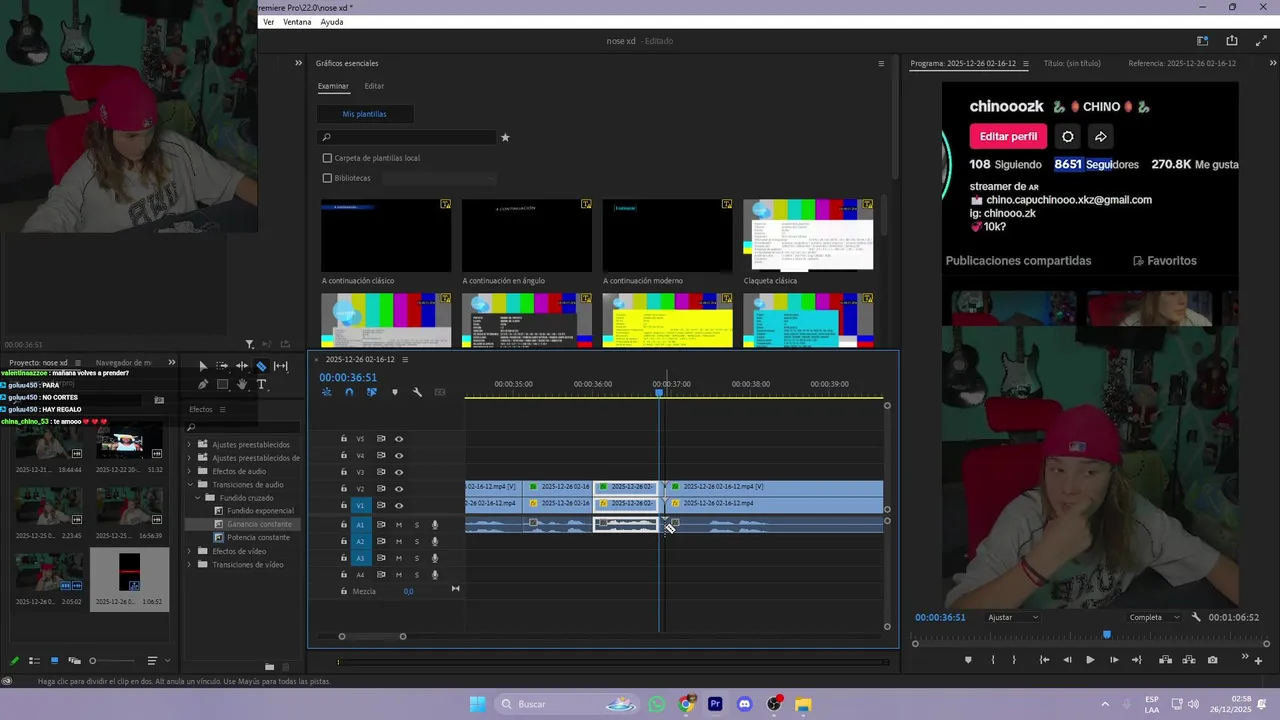The image size is (1280, 720).
Task: Select the Rectangle tool
Action: point(222,384)
